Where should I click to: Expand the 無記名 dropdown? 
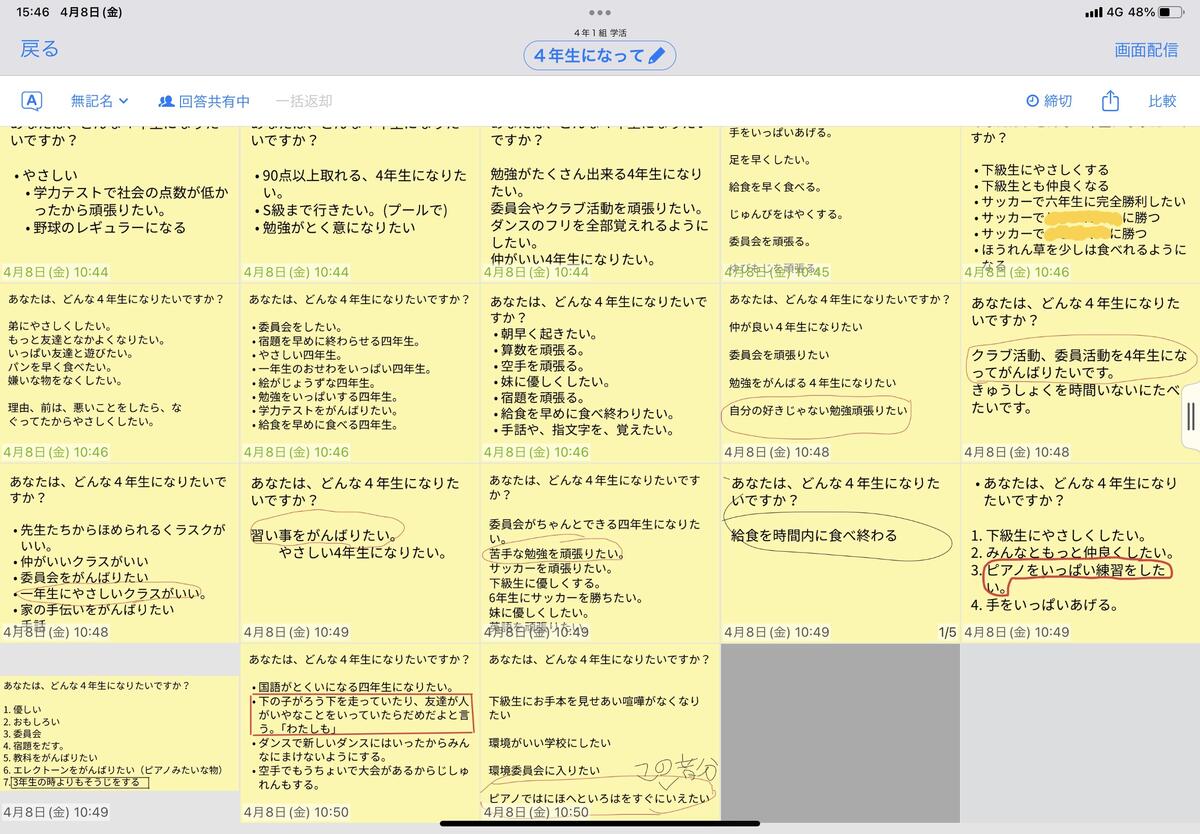(100, 101)
